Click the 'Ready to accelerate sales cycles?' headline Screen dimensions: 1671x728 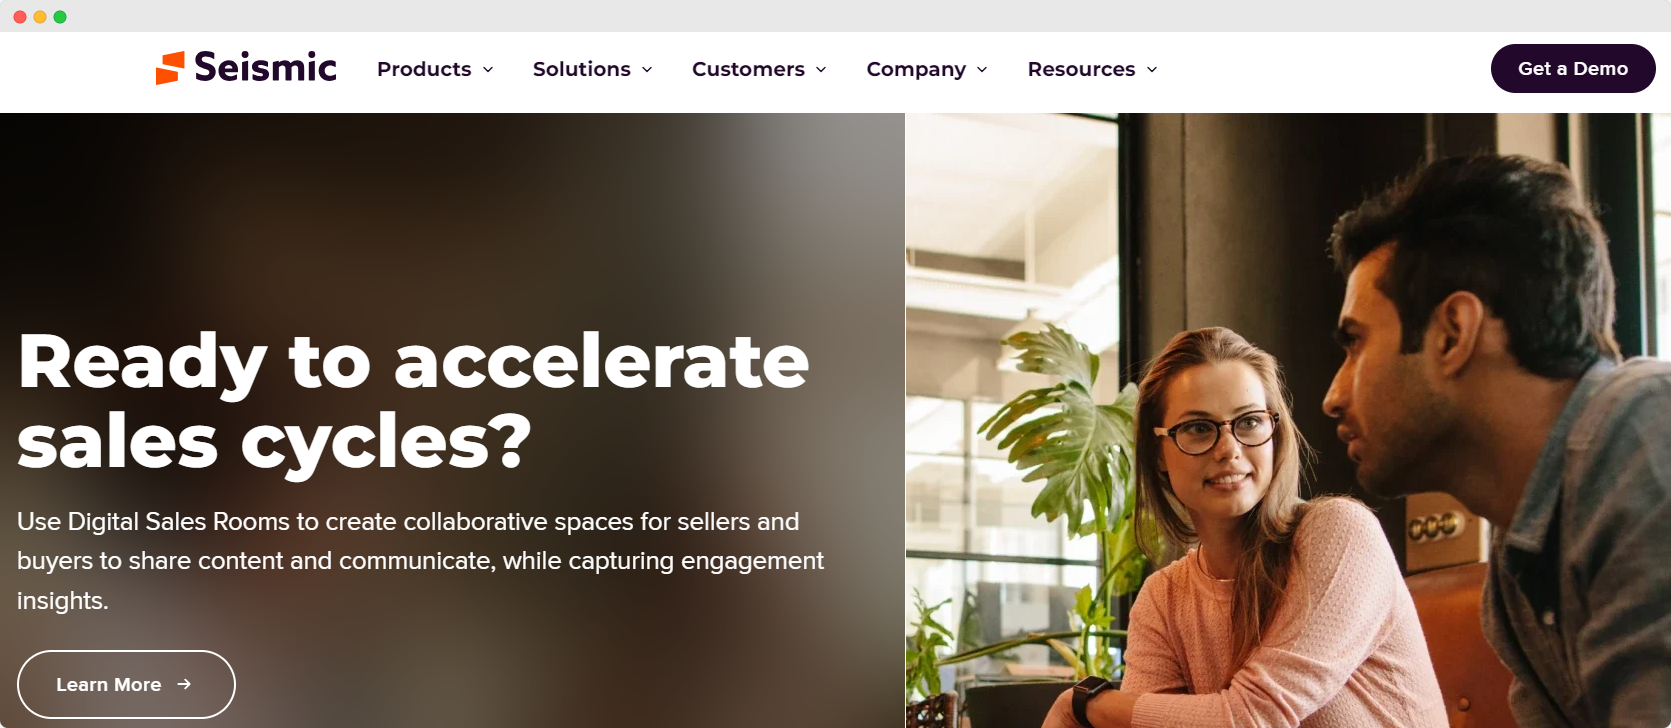point(410,400)
